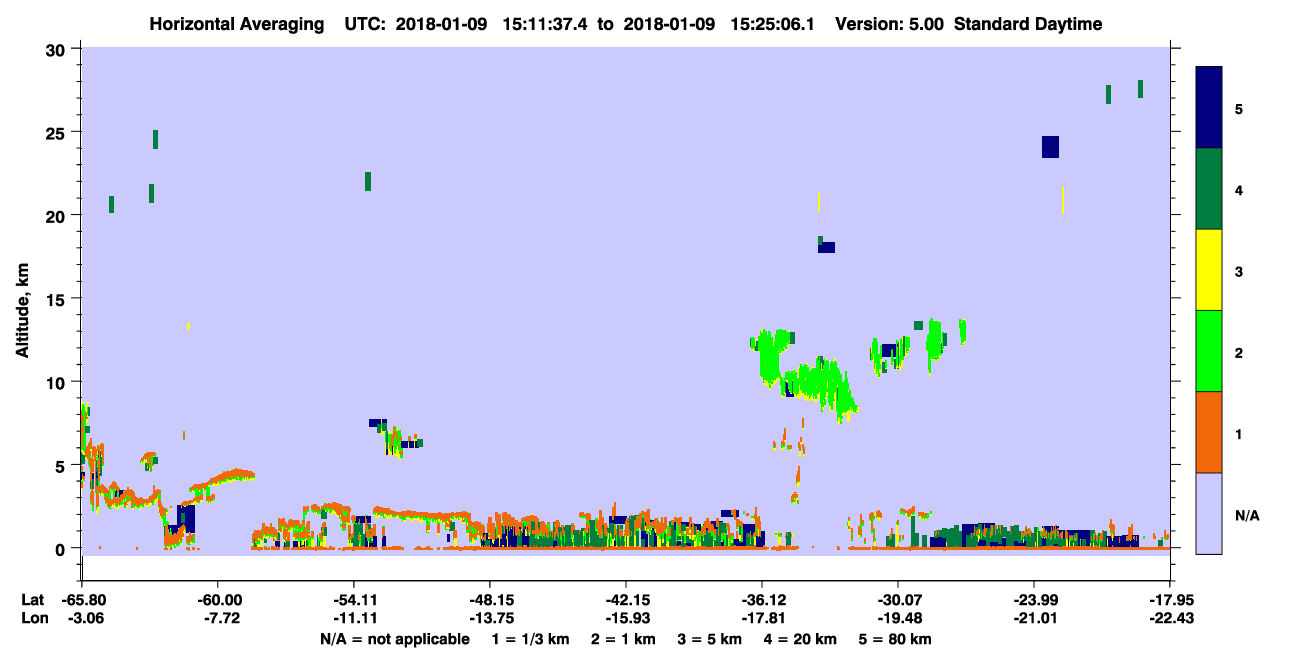This screenshot has width=1300, height=667.
Task: Click longitude value '-13.75'
Action: 490,618
